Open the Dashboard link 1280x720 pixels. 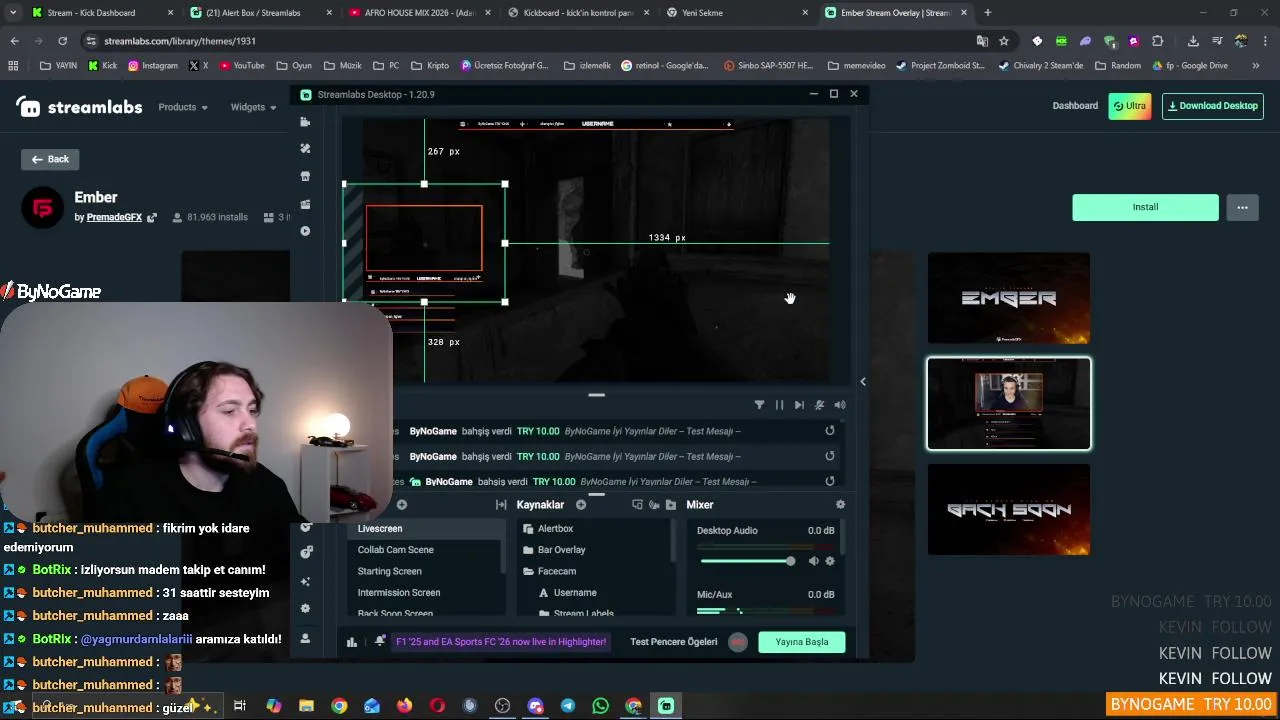[x=1075, y=106]
